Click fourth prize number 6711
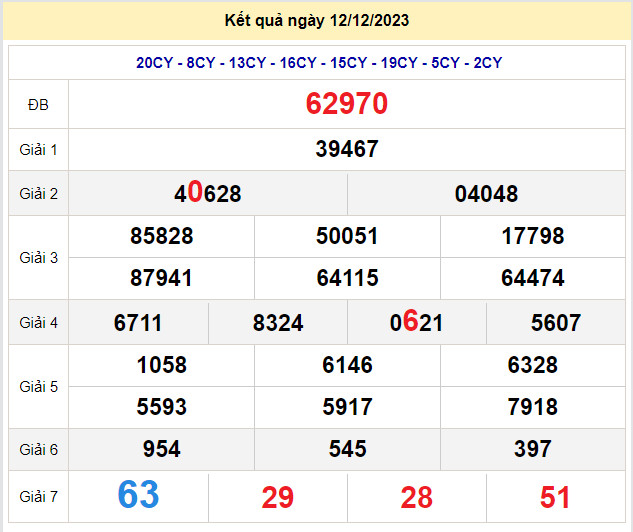The image size is (633, 532). click(138, 323)
